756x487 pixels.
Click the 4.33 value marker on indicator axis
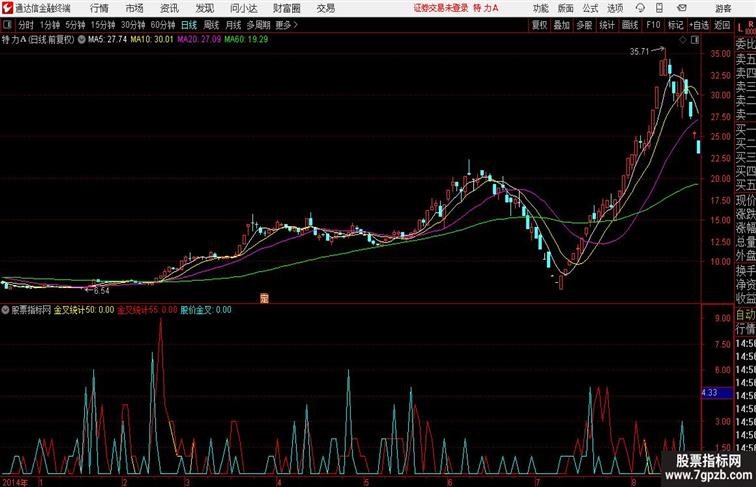click(716, 392)
